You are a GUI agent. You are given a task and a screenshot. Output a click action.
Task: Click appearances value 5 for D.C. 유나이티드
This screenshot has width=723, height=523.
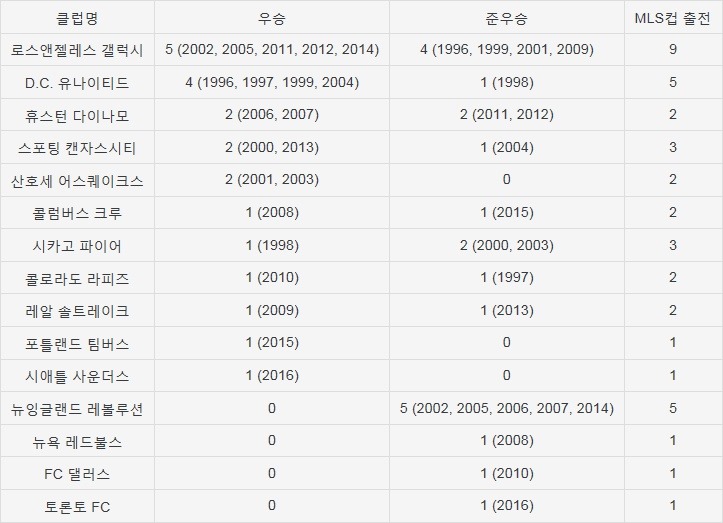[x=672, y=82]
